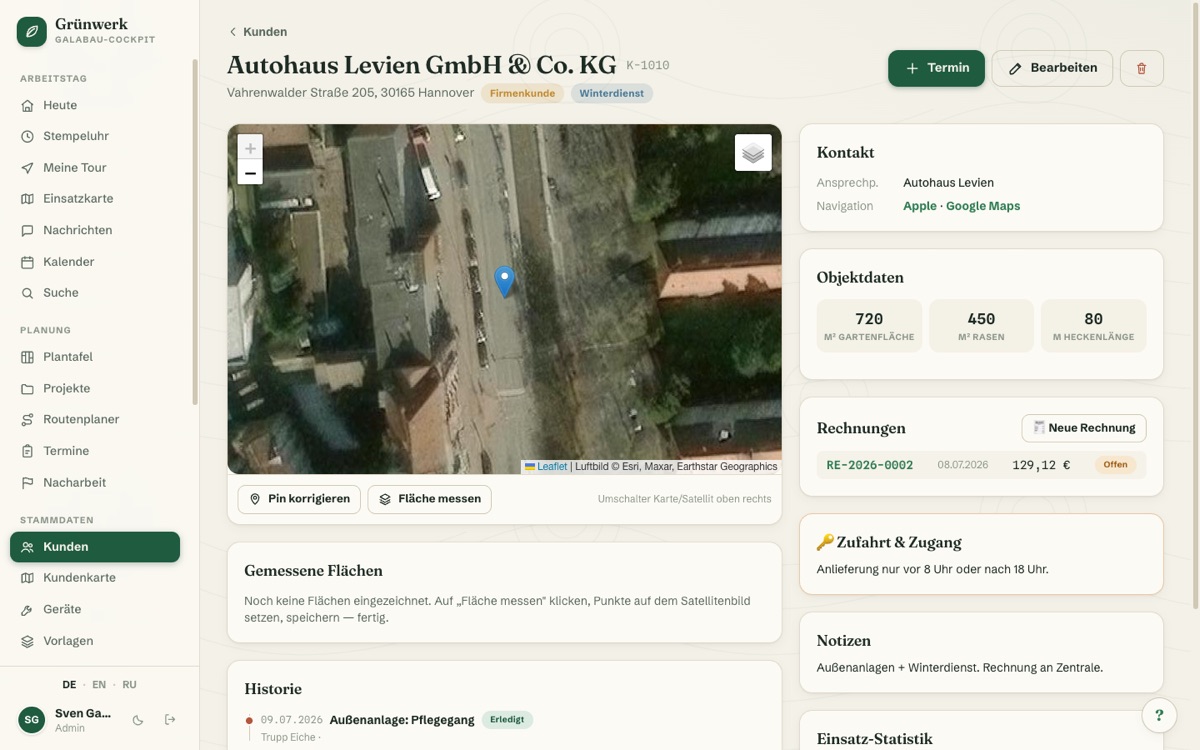Click the sidebar scrollbar

pos(195,232)
